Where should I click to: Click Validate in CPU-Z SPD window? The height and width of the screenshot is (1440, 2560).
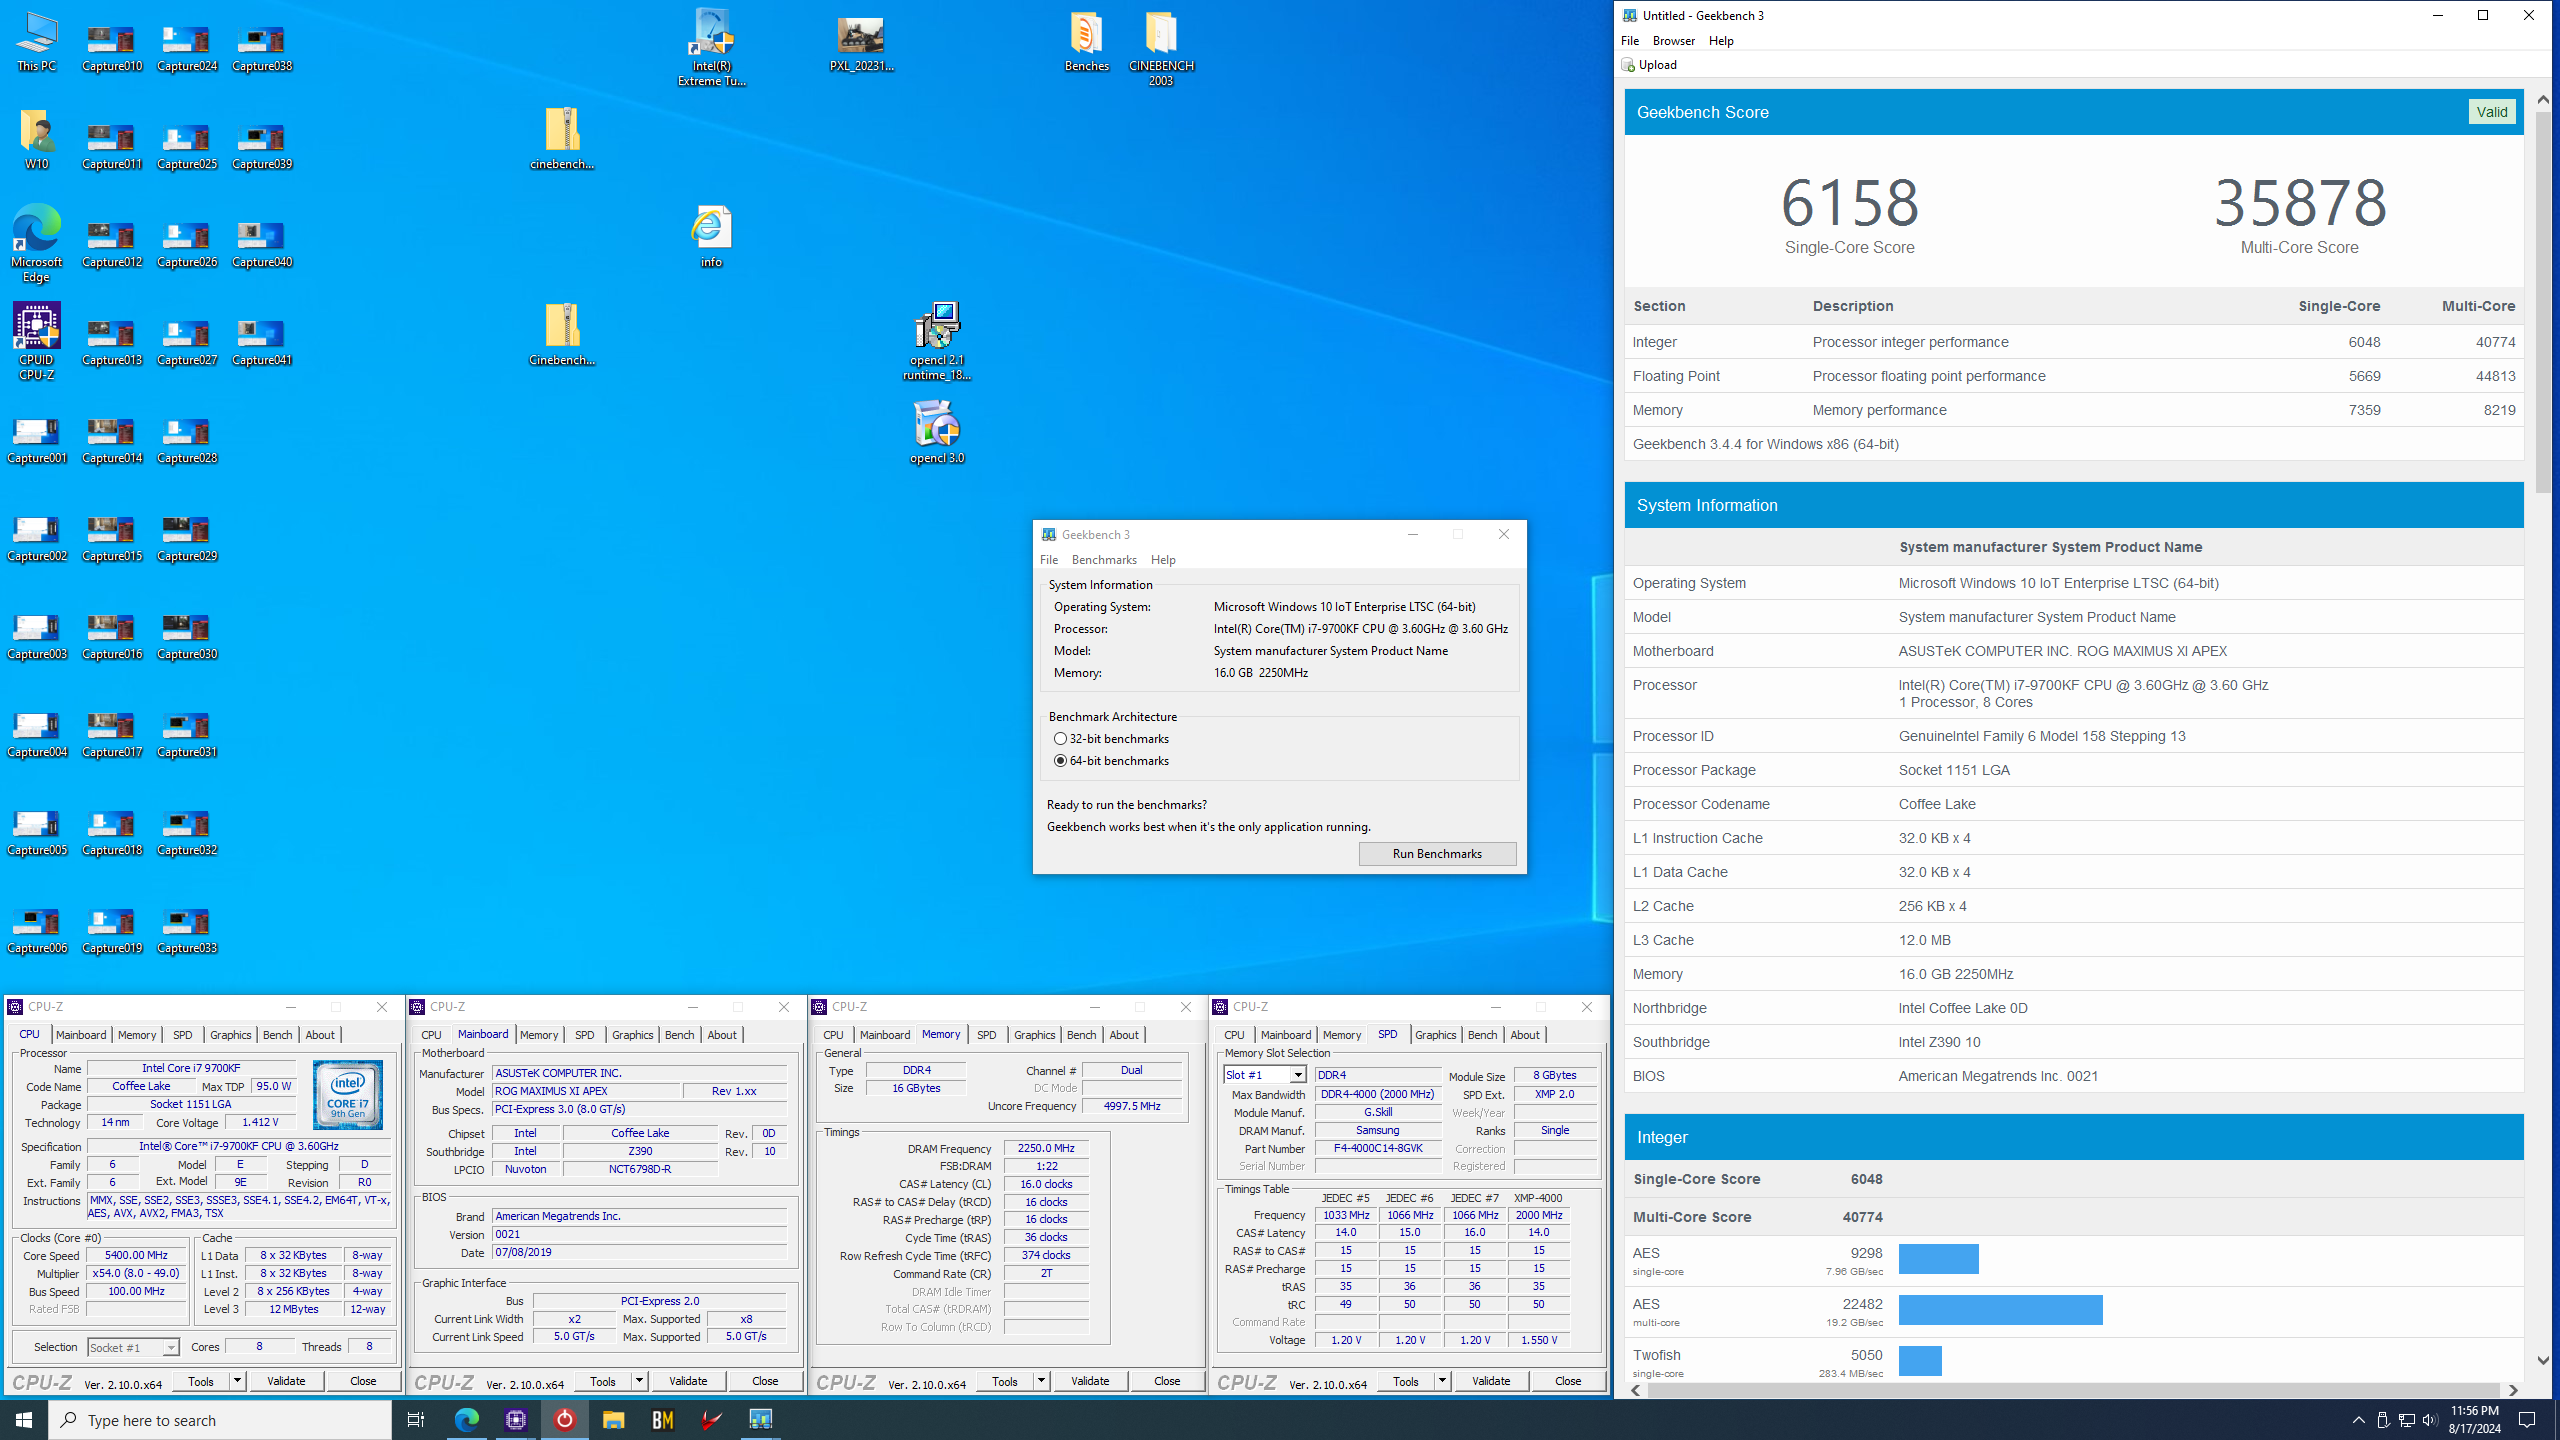[x=1491, y=1381]
